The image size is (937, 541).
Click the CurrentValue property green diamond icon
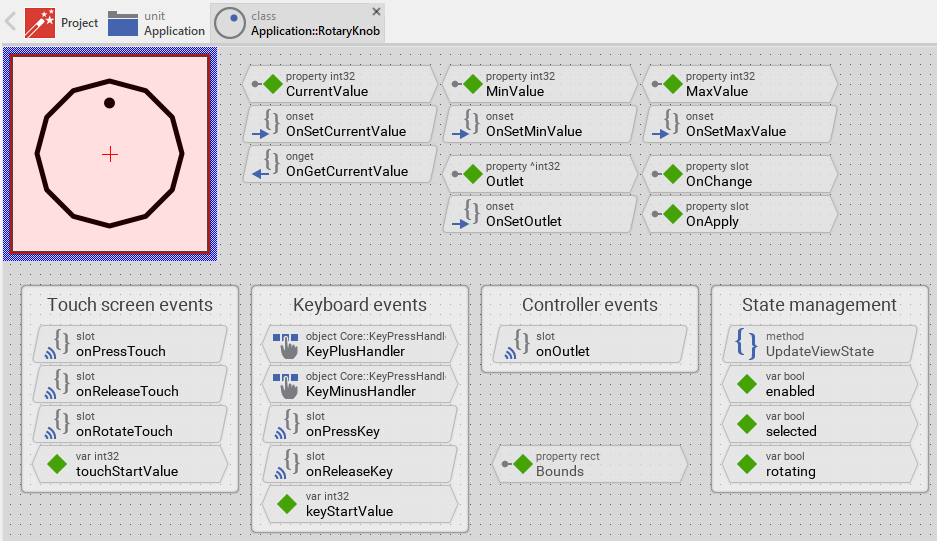(273, 85)
